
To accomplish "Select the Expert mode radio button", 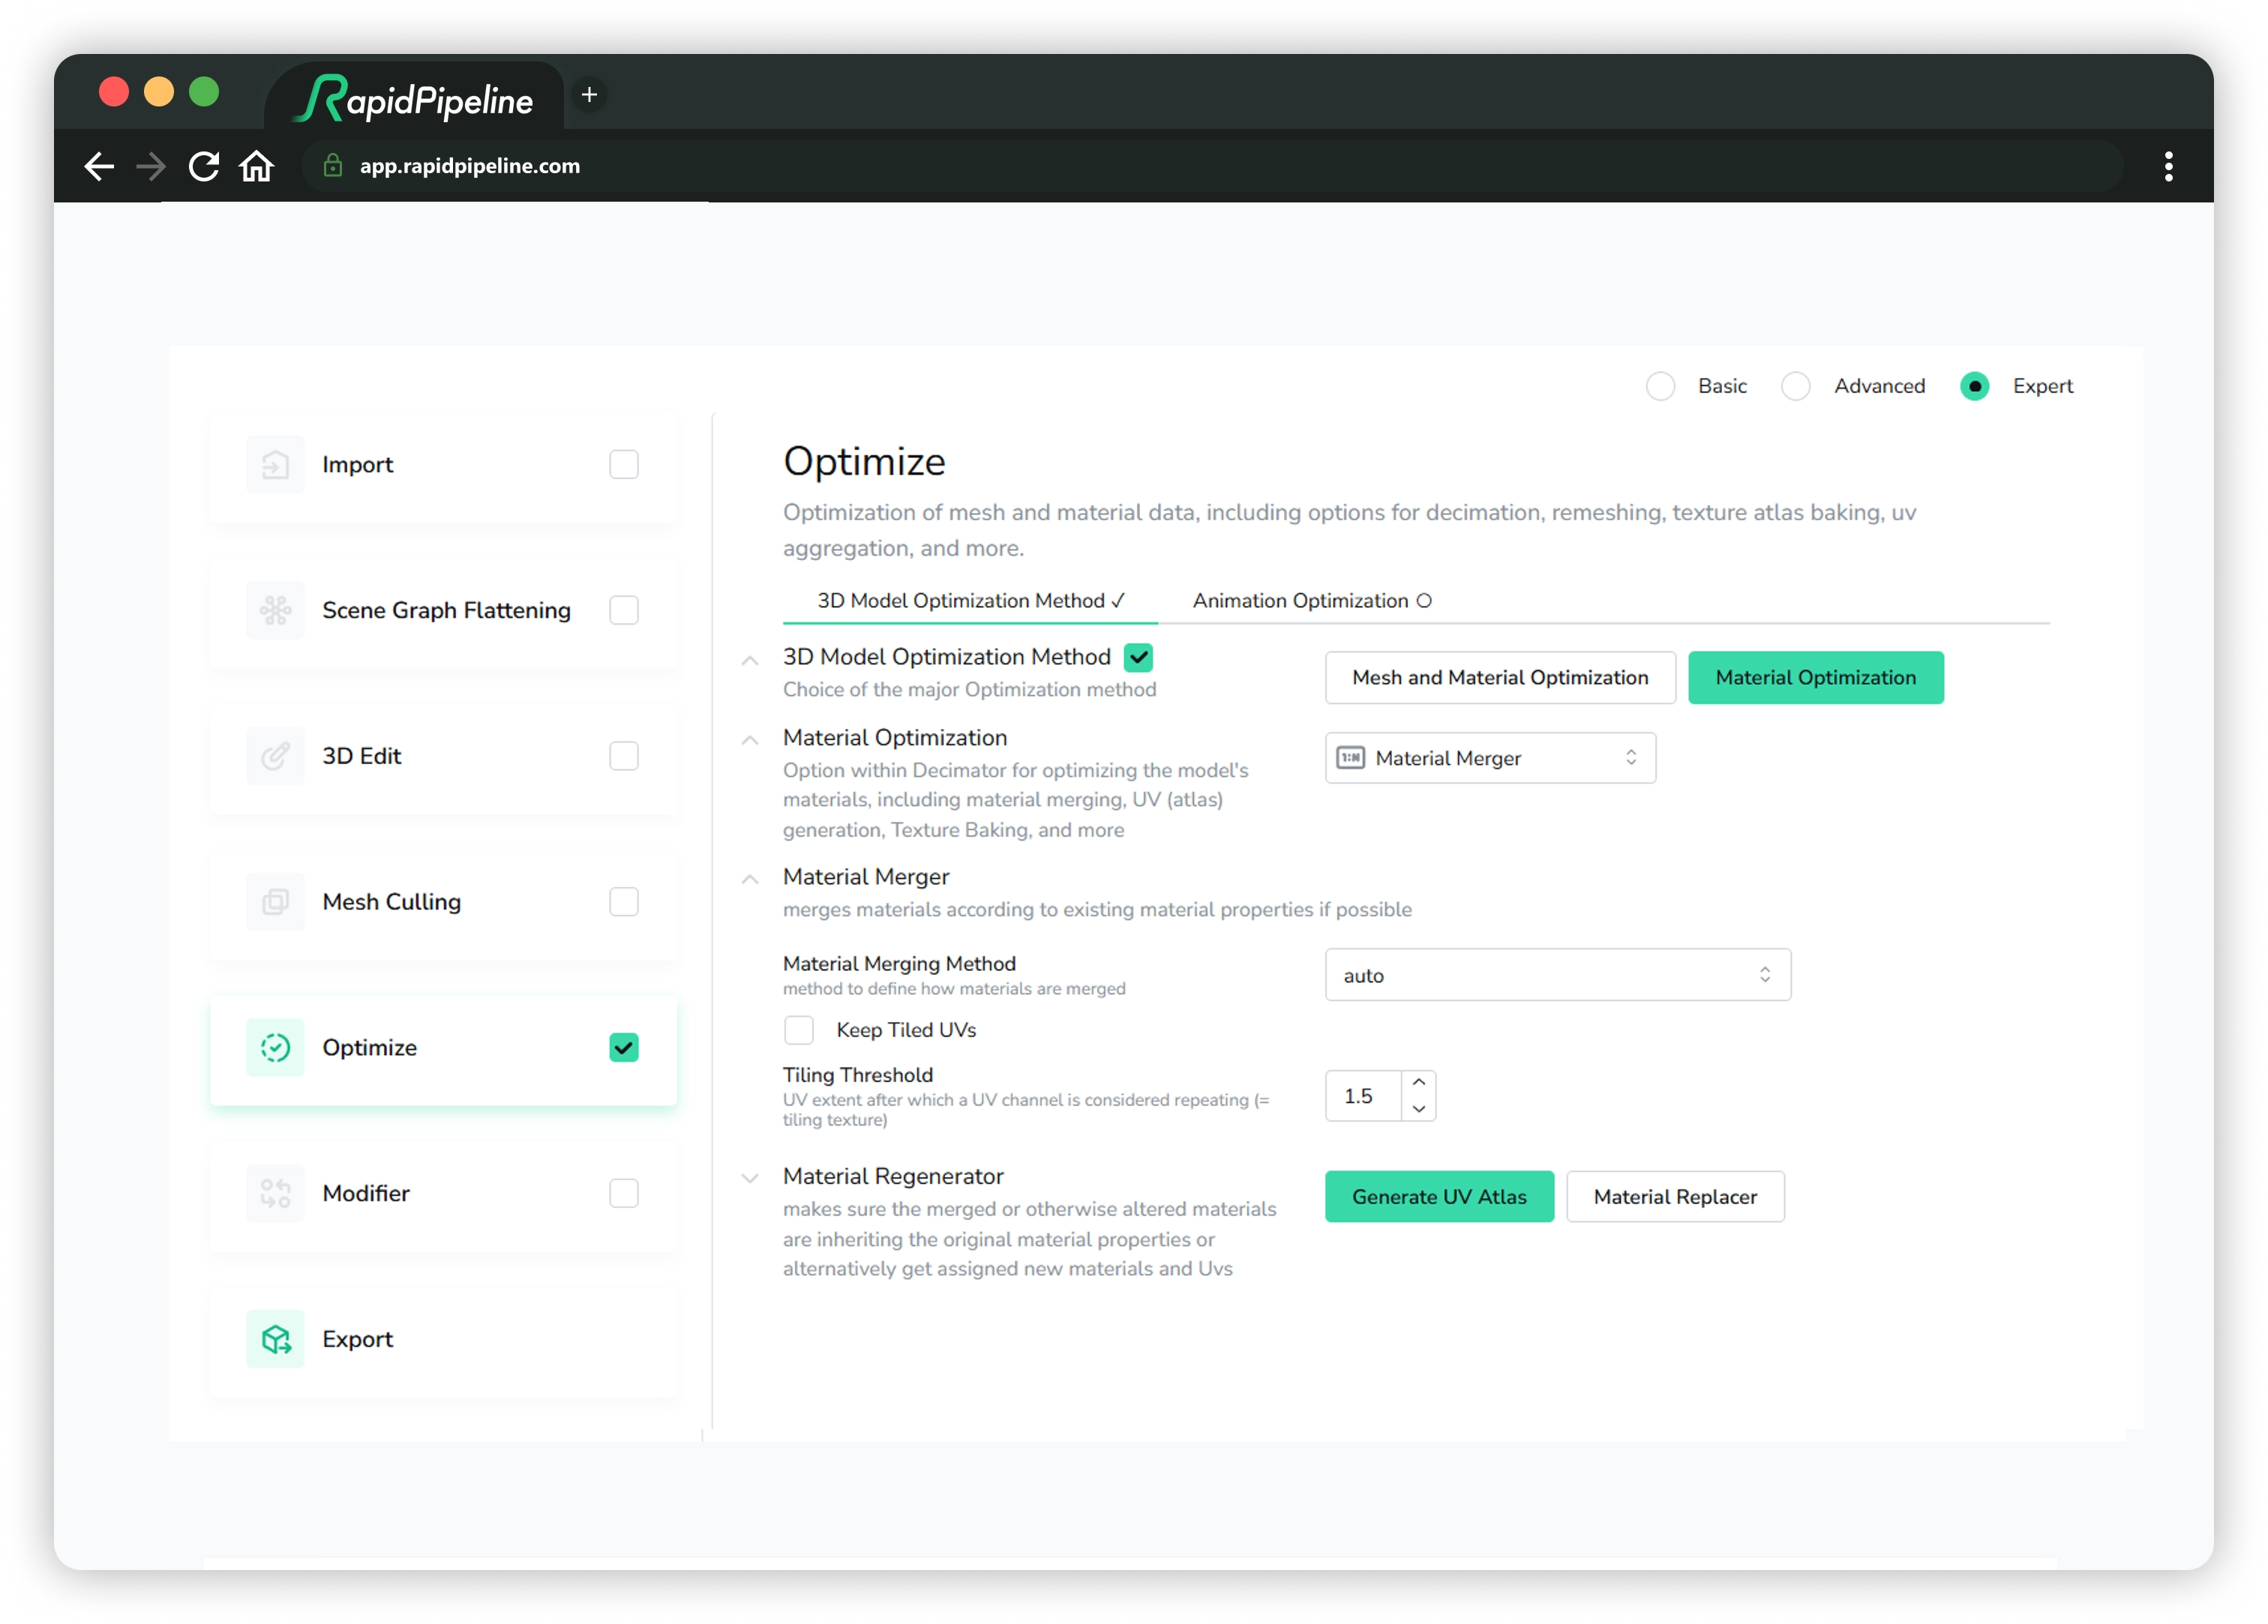I will [1975, 386].
